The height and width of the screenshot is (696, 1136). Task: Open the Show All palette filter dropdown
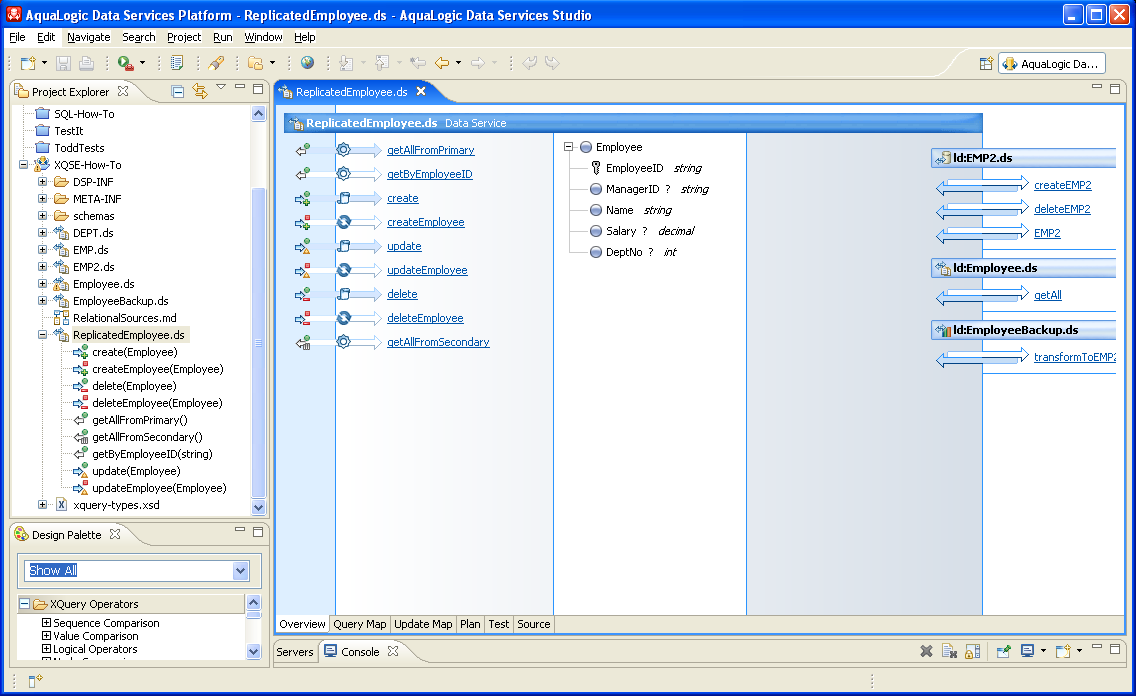241,571
